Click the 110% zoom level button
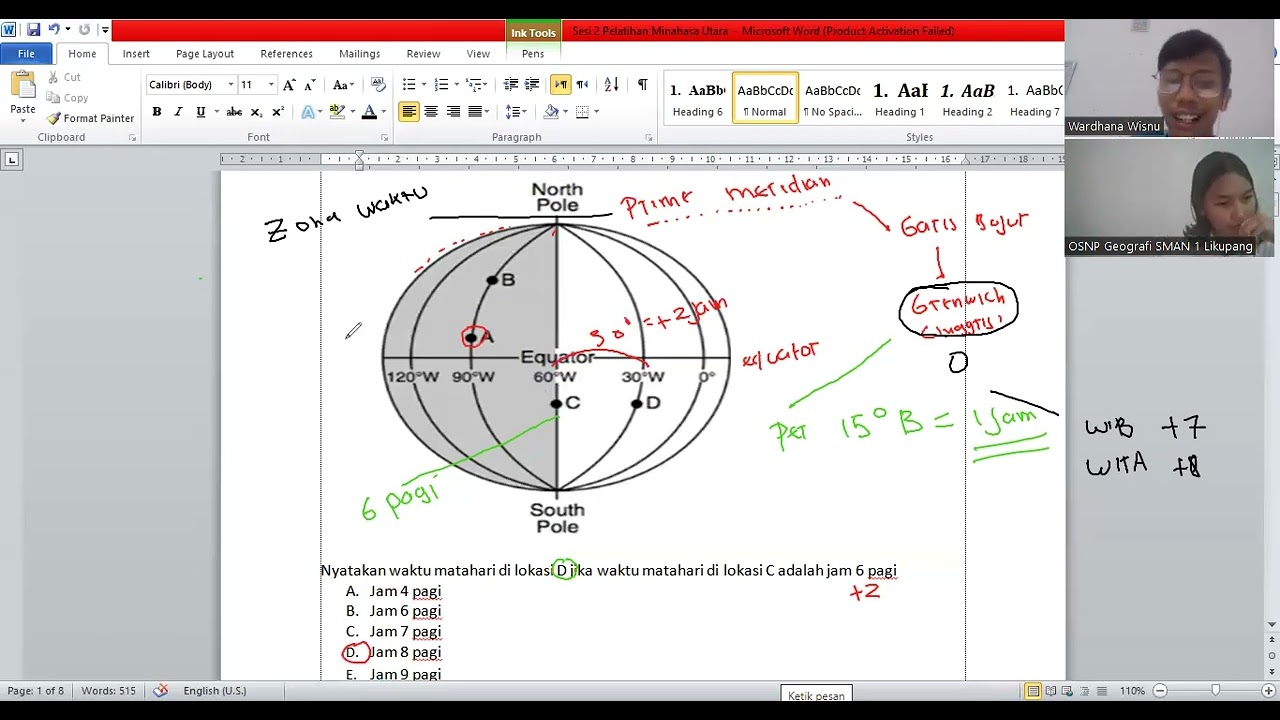Viewport: 1280px width, 720px height. point(1132,691)
